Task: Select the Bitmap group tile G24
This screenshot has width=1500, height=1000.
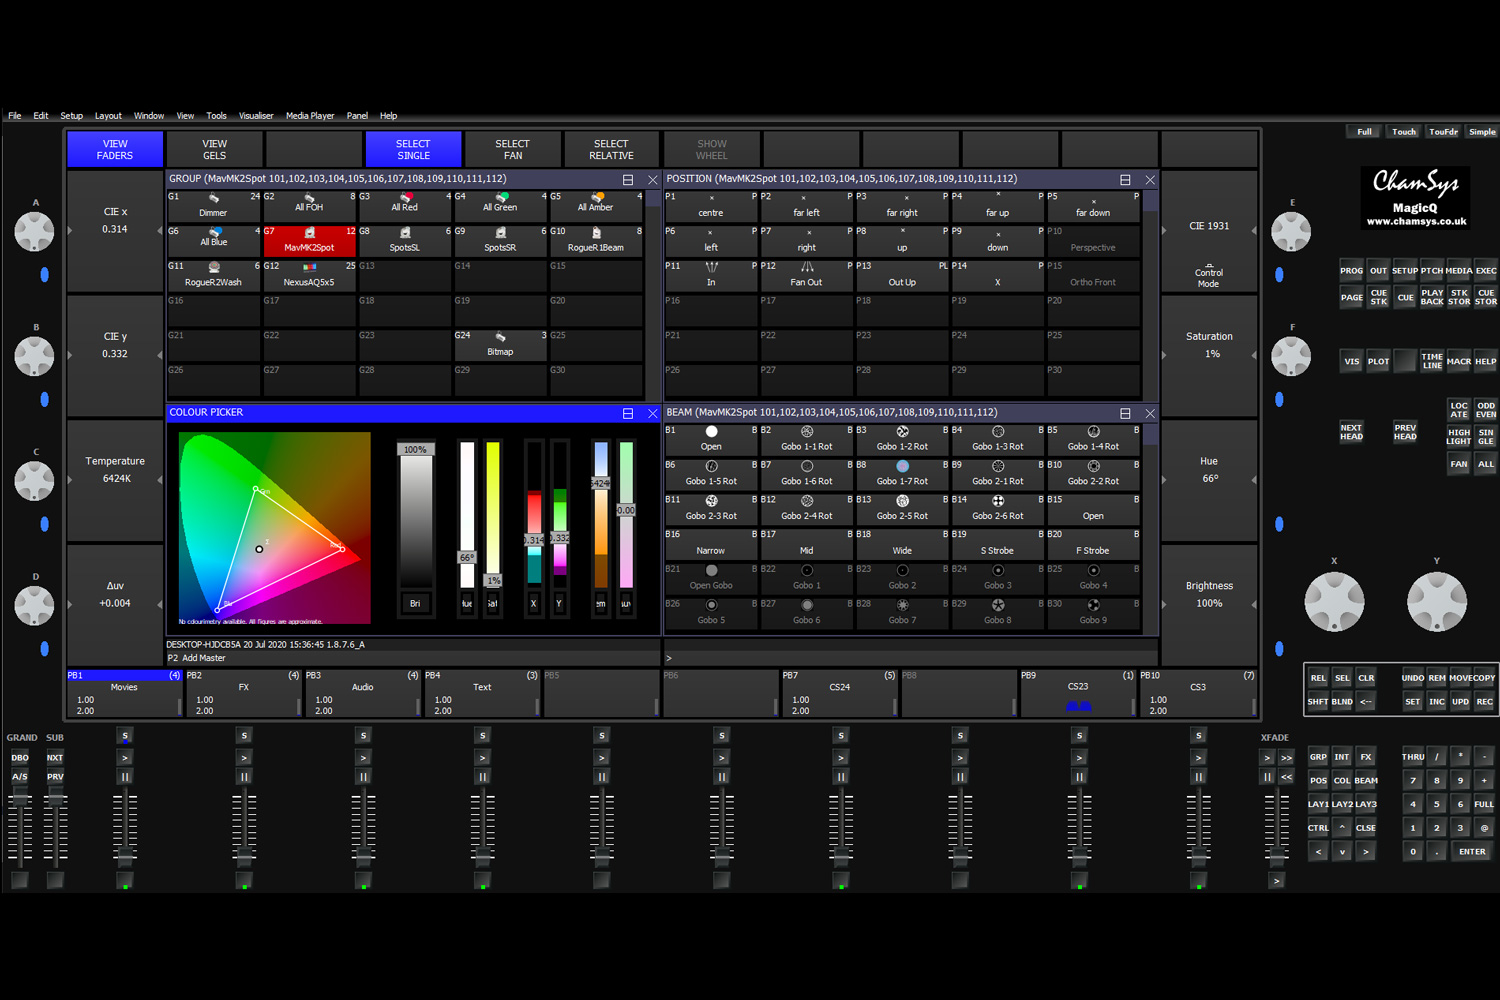Action: [500, 345]
